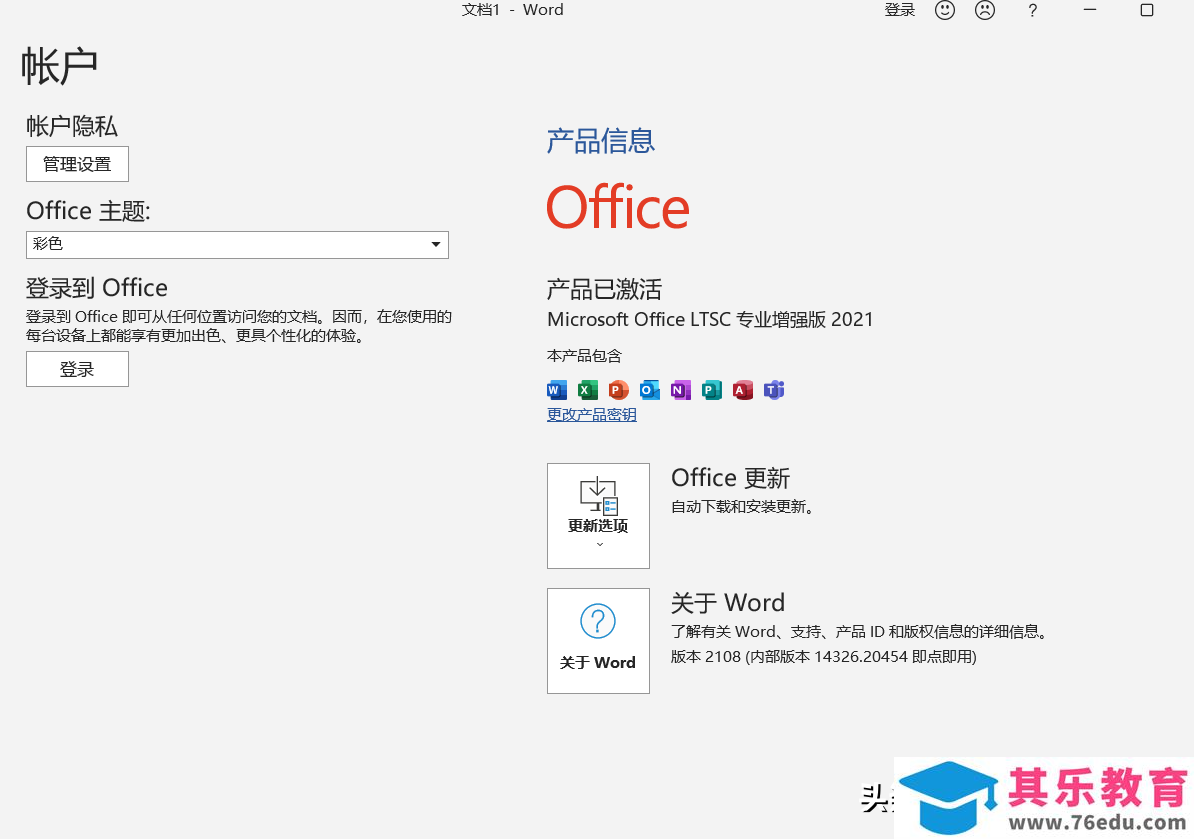Click 登录 in the title bar
This screenshot has height=839, width=1194.
pos(899,10)
